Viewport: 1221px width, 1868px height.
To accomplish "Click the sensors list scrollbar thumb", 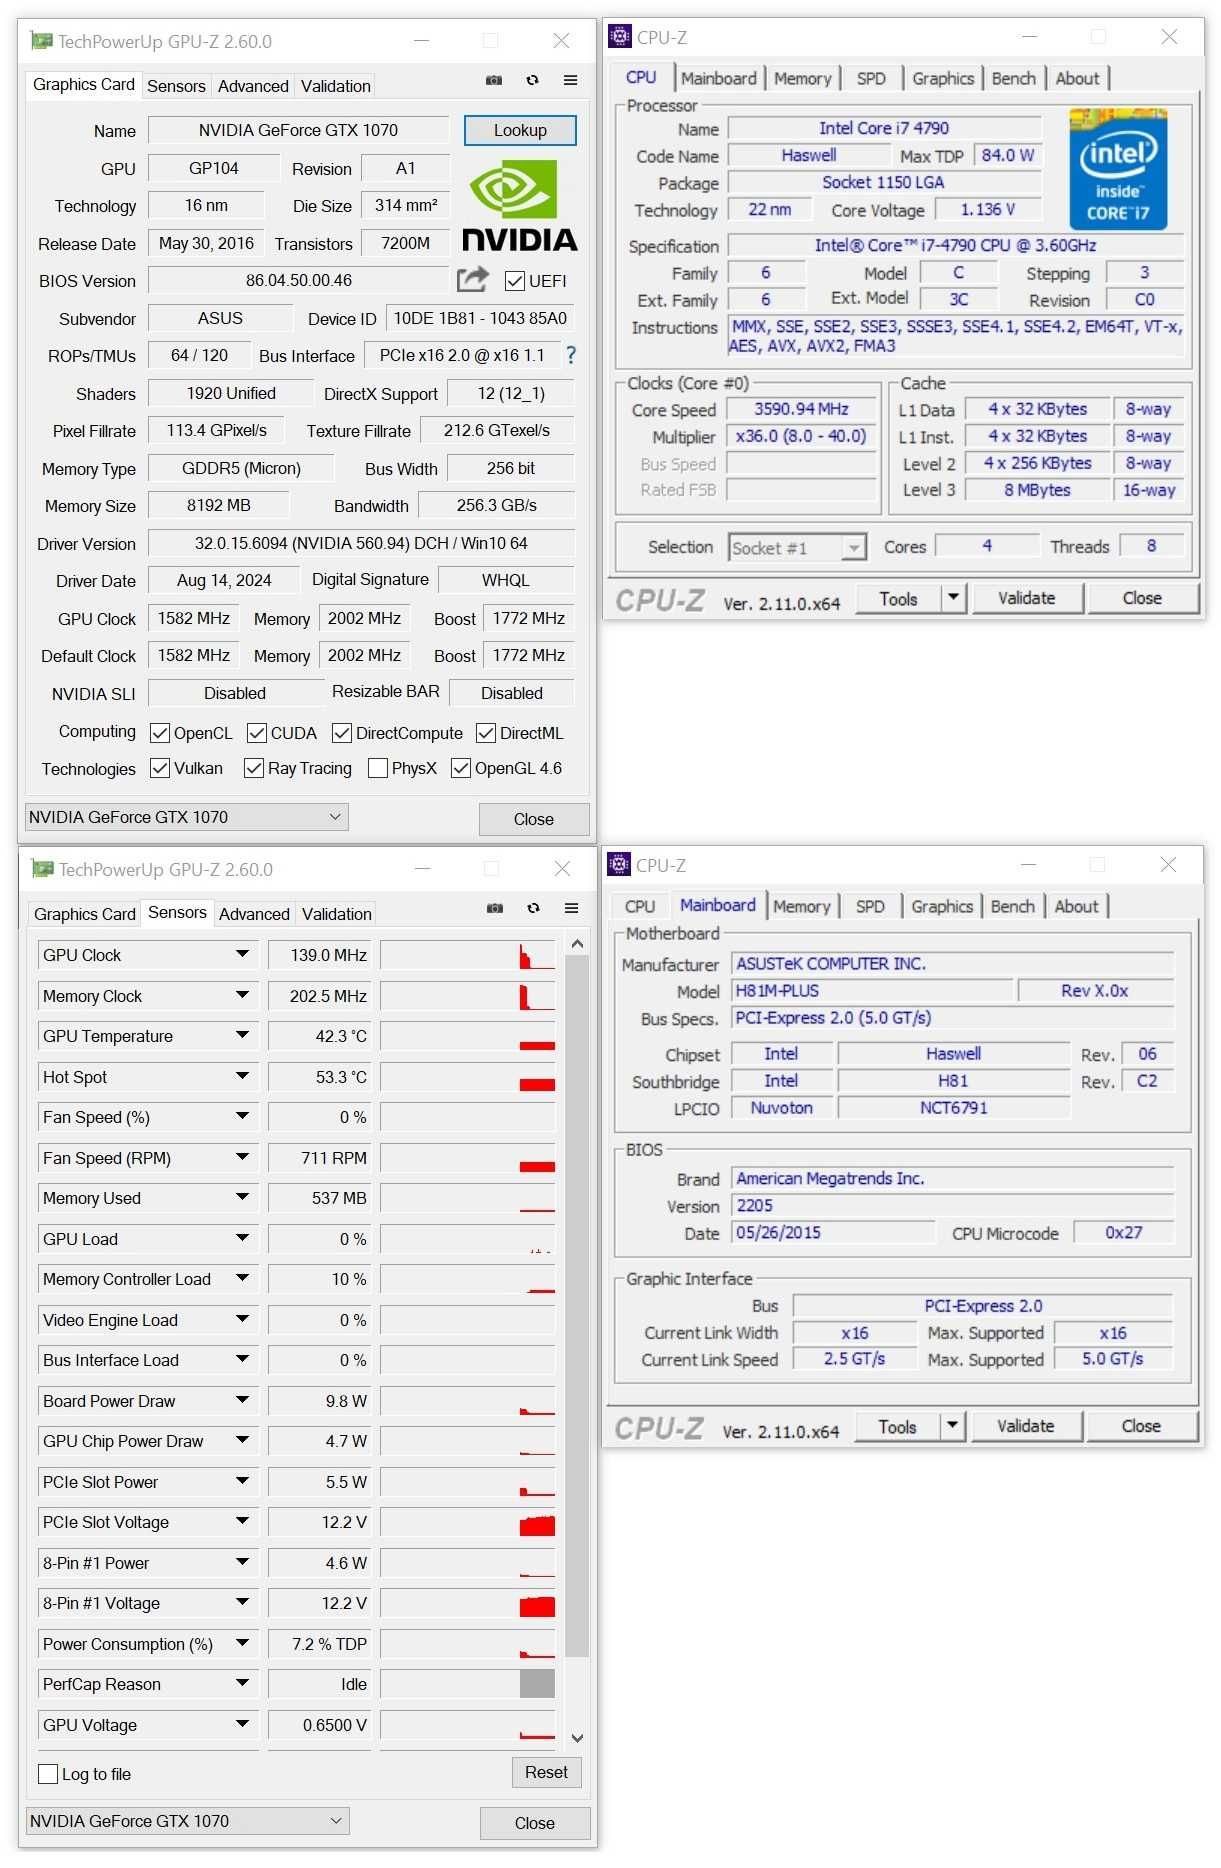I will pos(577,1305).
